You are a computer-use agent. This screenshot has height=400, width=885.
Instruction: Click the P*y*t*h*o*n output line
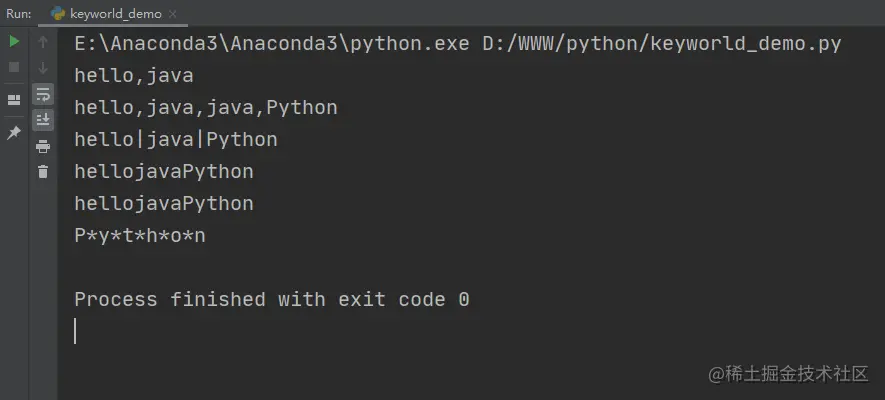(x=140, y=236)
